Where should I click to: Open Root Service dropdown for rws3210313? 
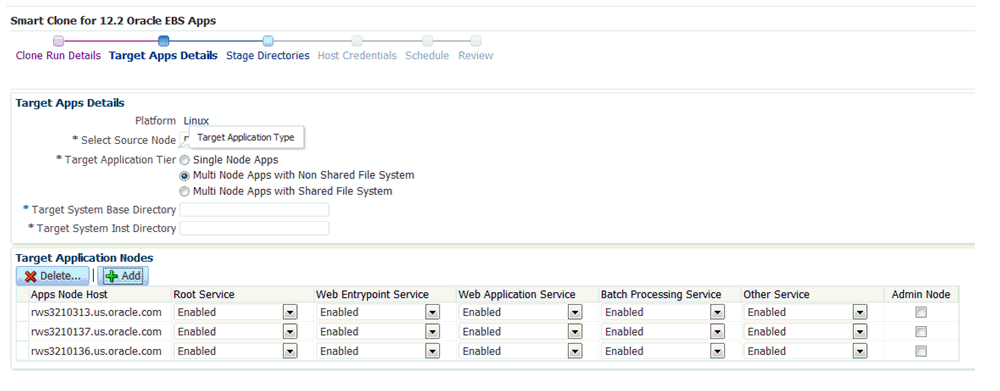tap(290, 313)
